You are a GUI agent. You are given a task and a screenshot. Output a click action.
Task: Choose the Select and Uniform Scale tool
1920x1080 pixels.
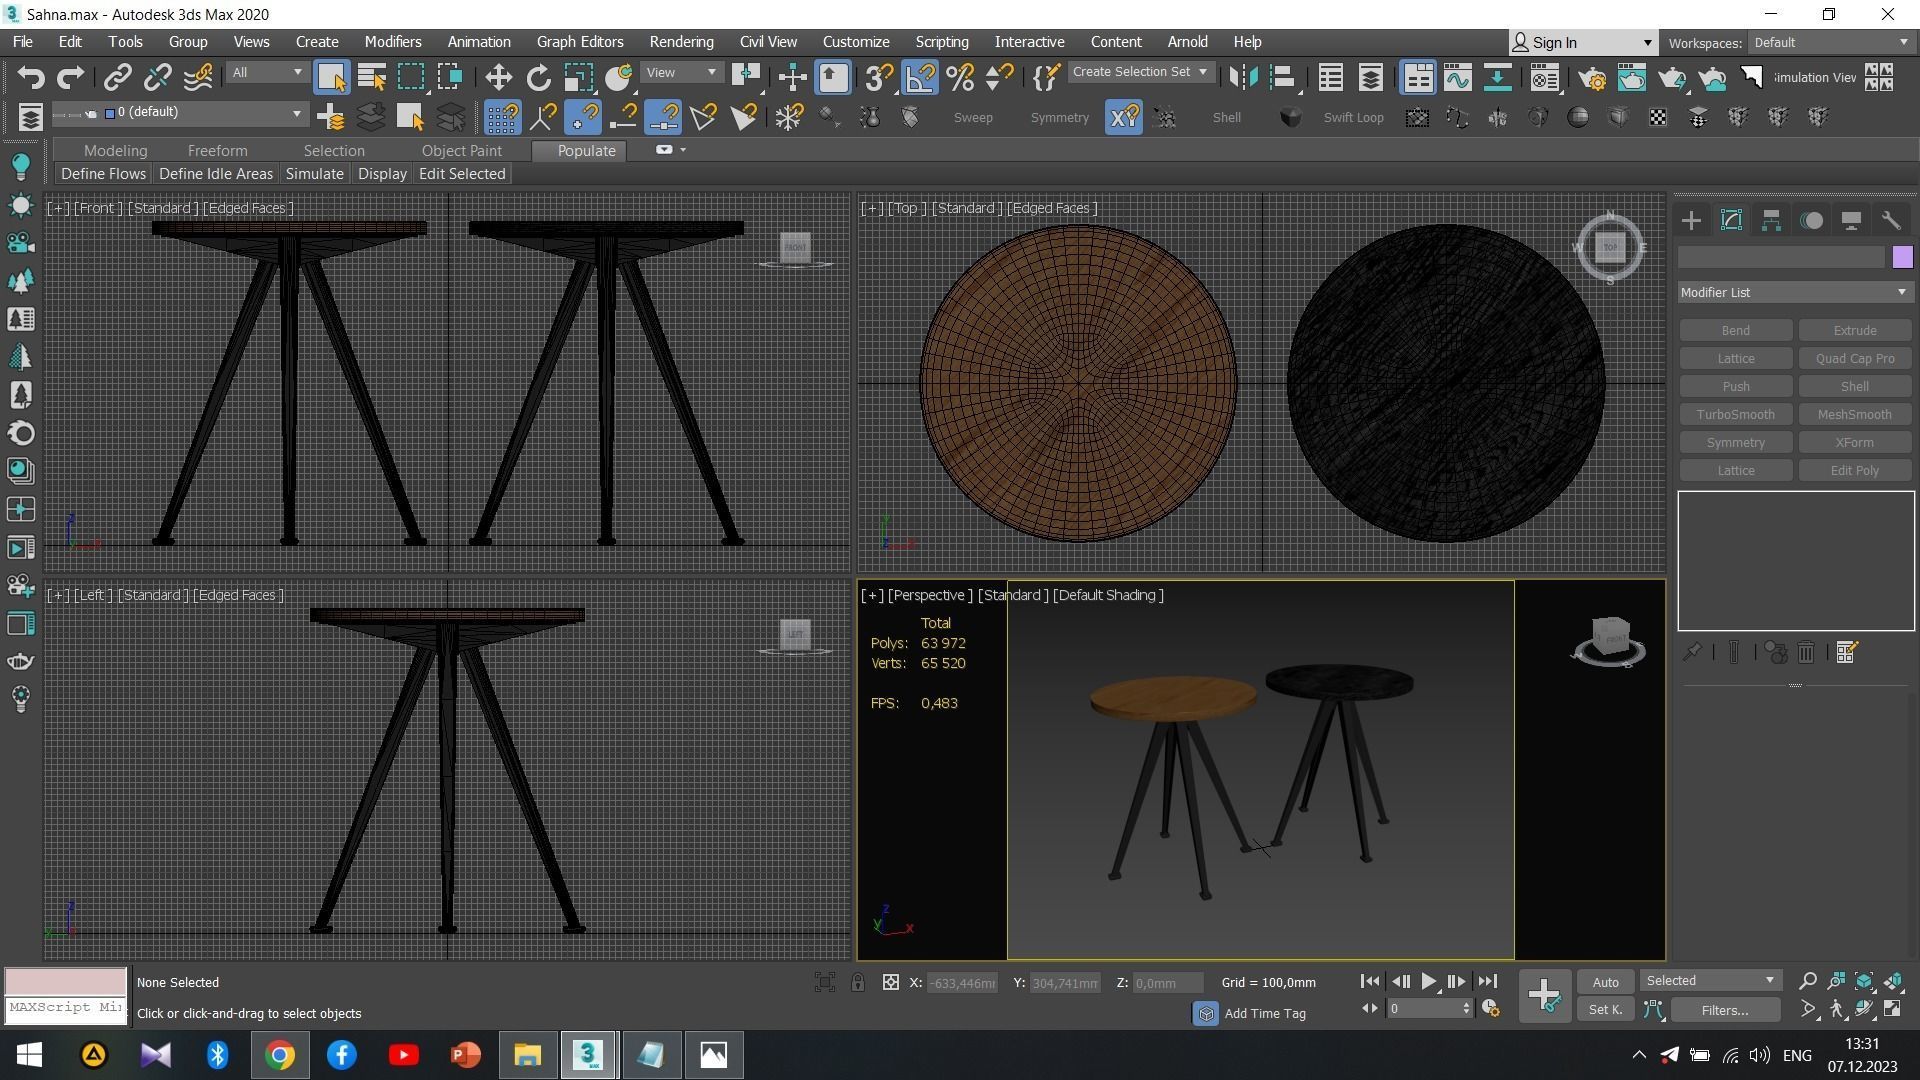click(x=578, y=77)
